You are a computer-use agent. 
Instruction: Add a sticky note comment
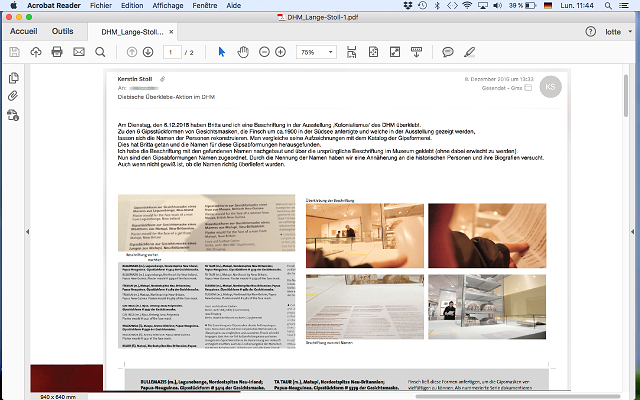click(448, 52)
